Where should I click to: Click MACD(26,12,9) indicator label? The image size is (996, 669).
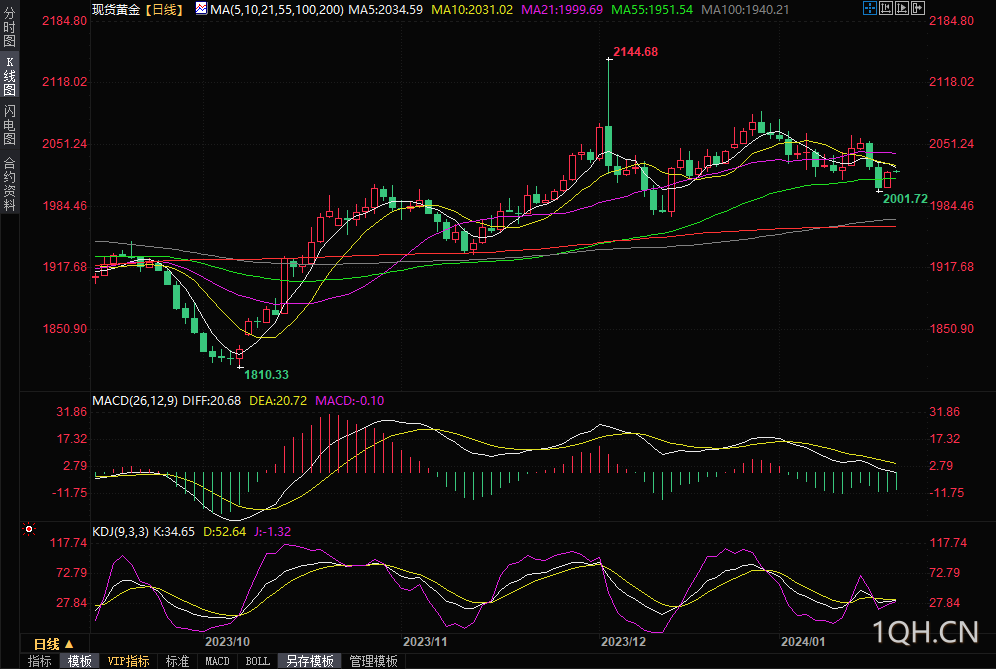pos(135,401)
